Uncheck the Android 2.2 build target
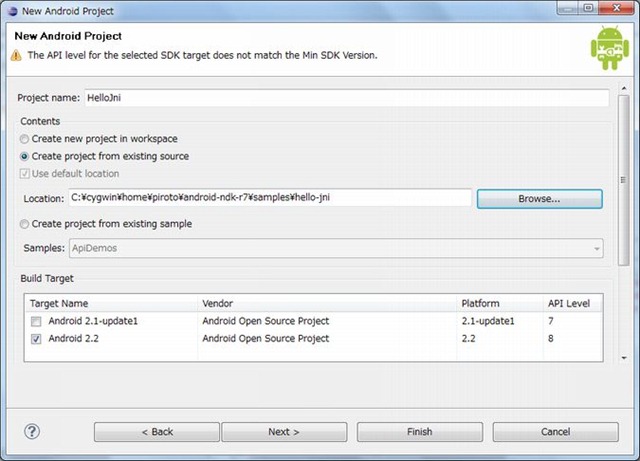 tap(36, 339)
